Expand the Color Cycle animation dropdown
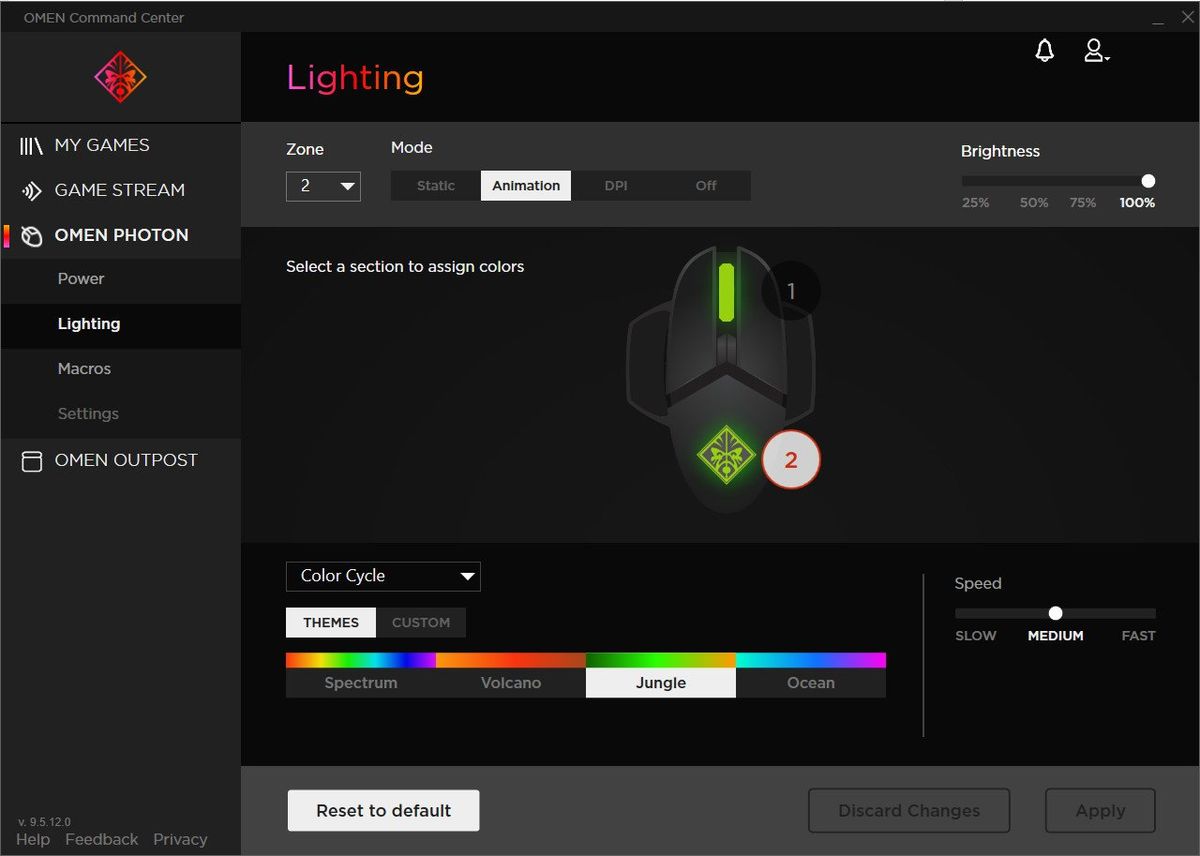The height and width of the screenshot is (856, 1200). point(383,576)
